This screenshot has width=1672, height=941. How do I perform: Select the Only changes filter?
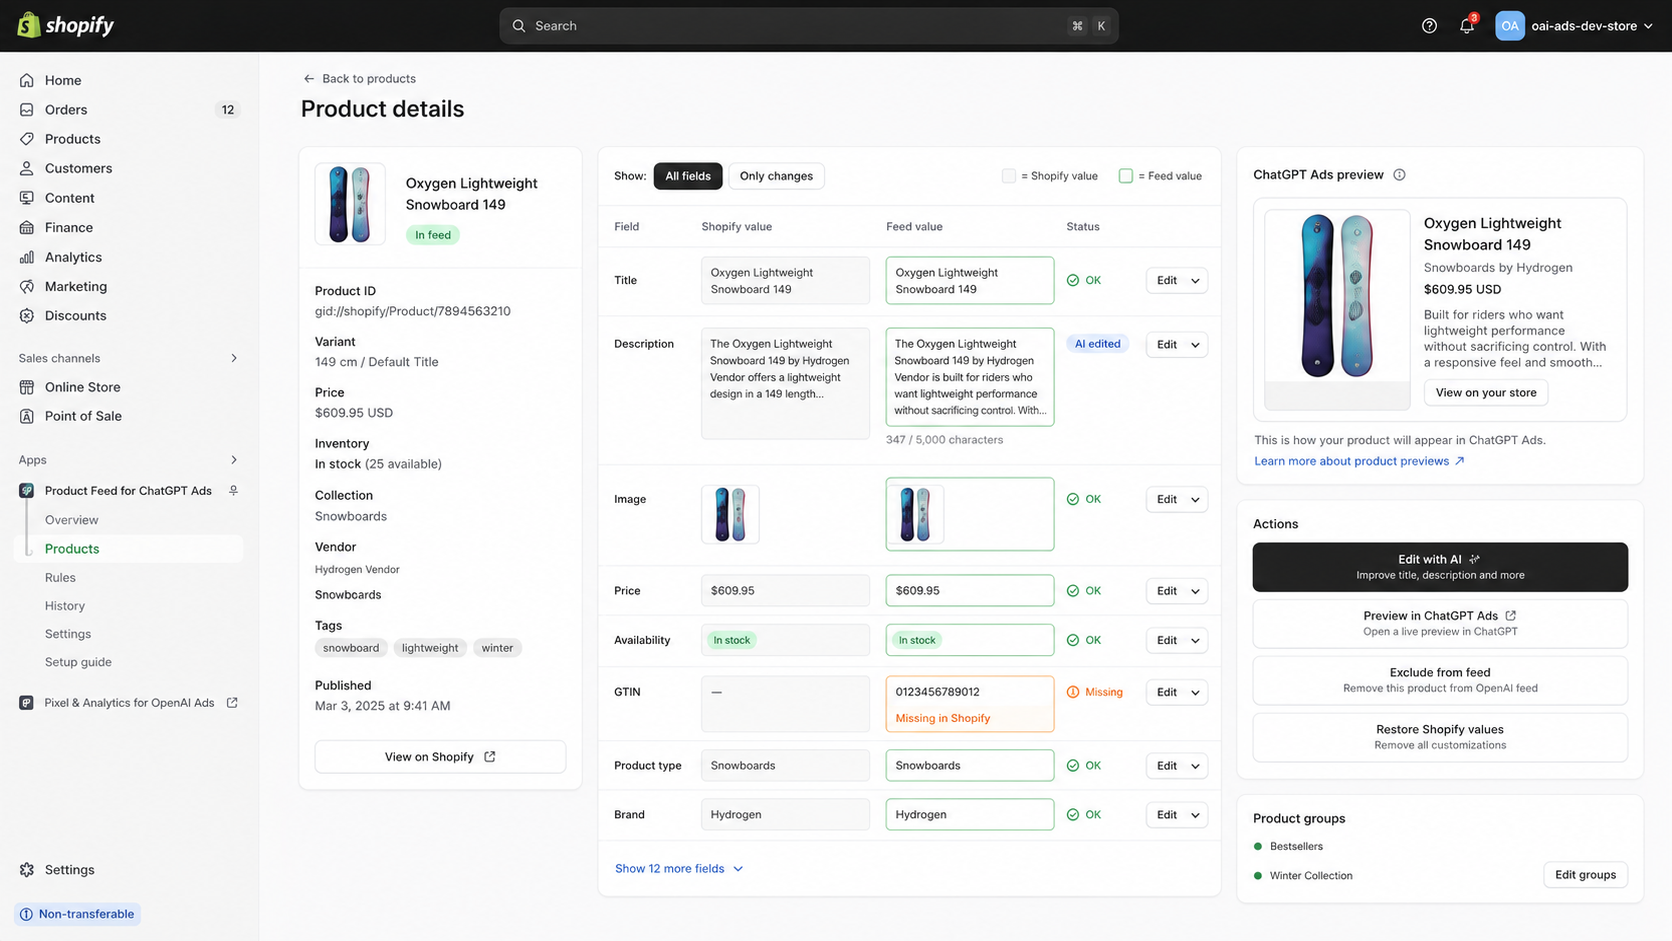(x=776, y=176)
